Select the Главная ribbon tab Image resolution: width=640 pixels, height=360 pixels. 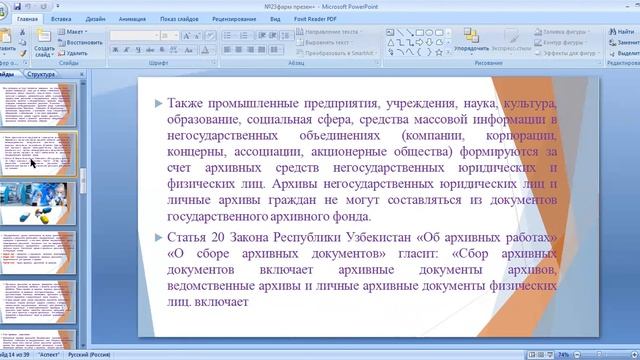tap(27, 19)
